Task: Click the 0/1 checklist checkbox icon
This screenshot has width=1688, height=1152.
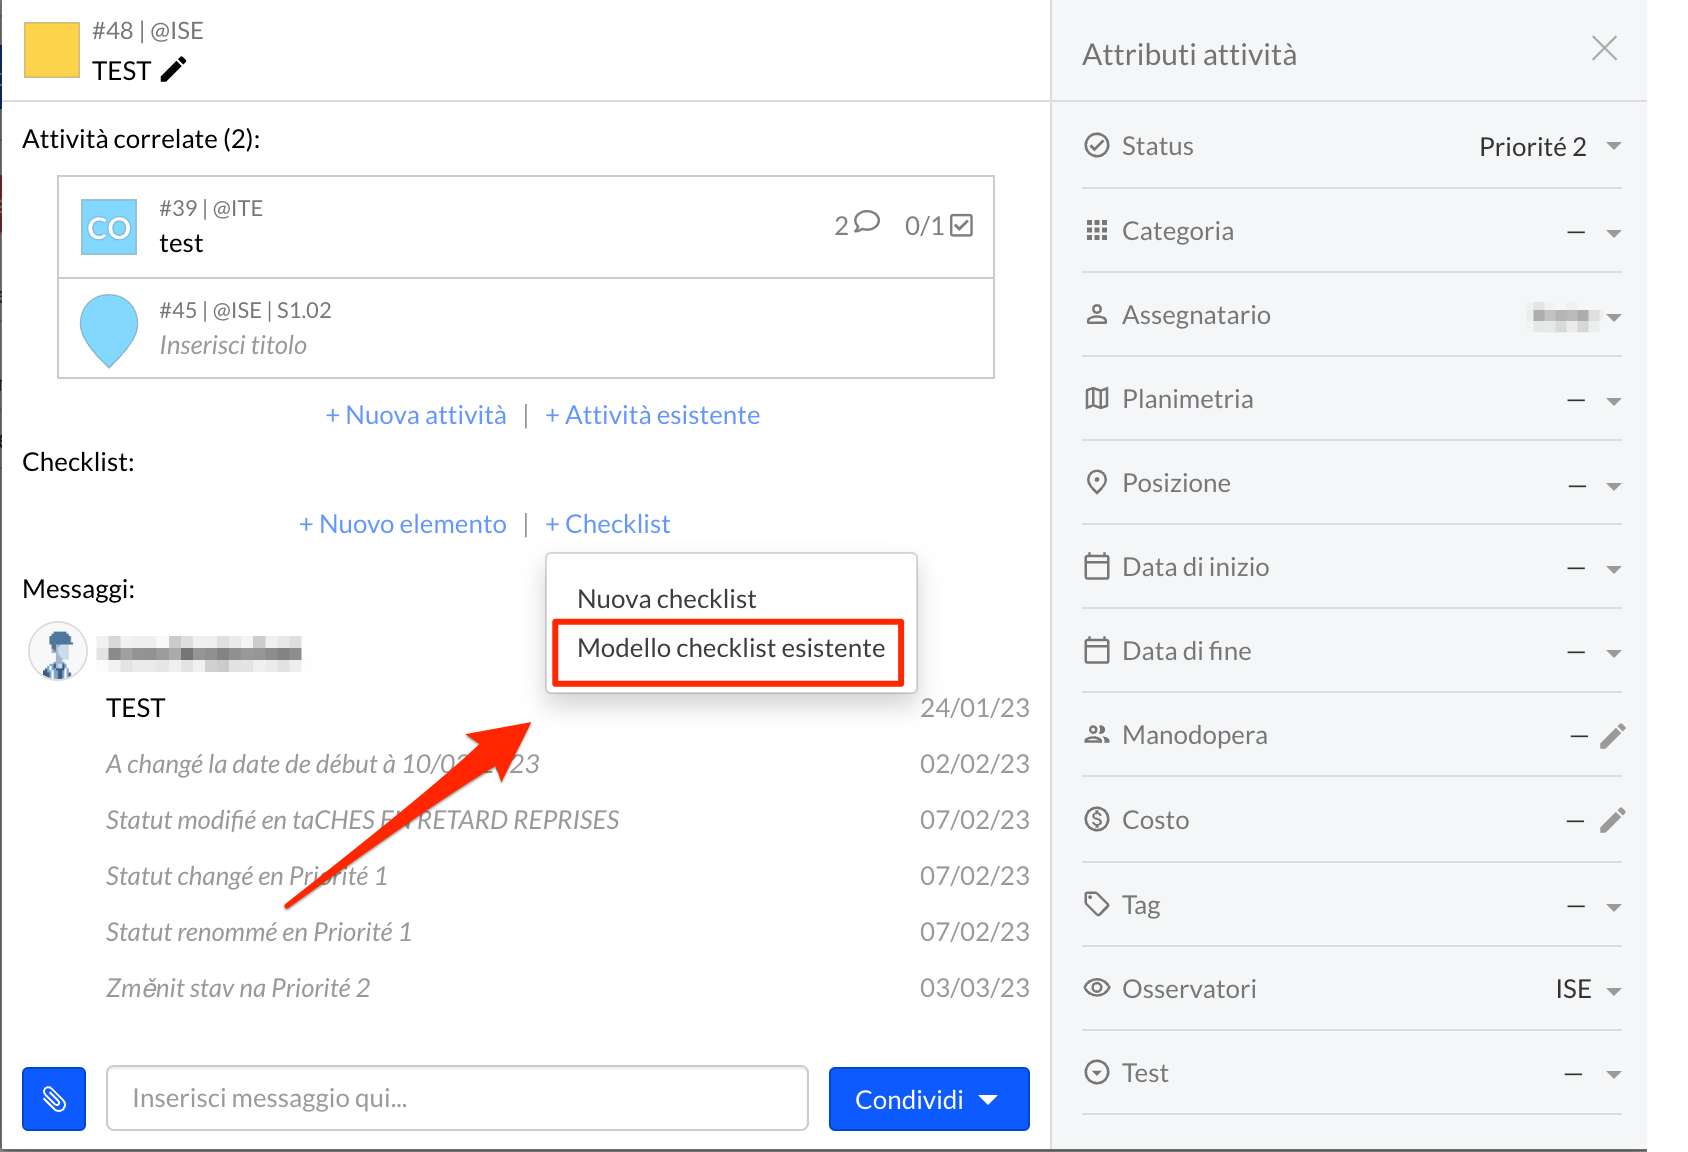Action: 961,225
